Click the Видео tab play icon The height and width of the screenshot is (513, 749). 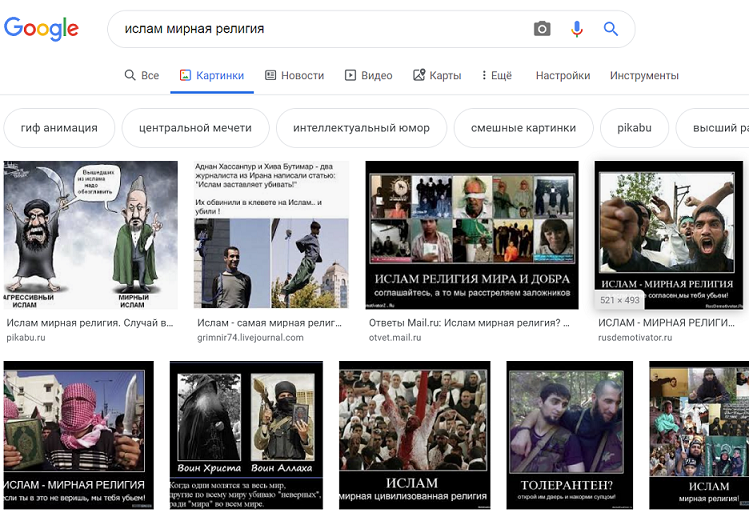350,75
